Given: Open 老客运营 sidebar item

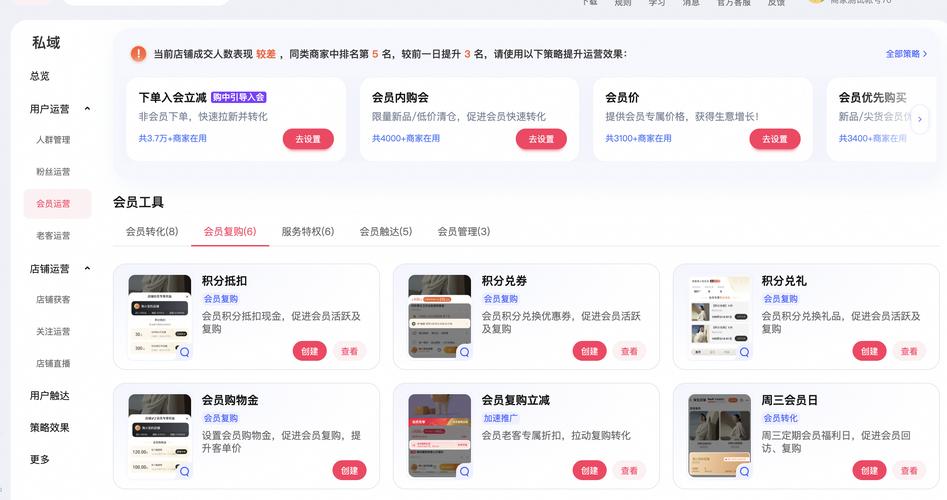Looking at the screenshot, I should tap(53, 236).
